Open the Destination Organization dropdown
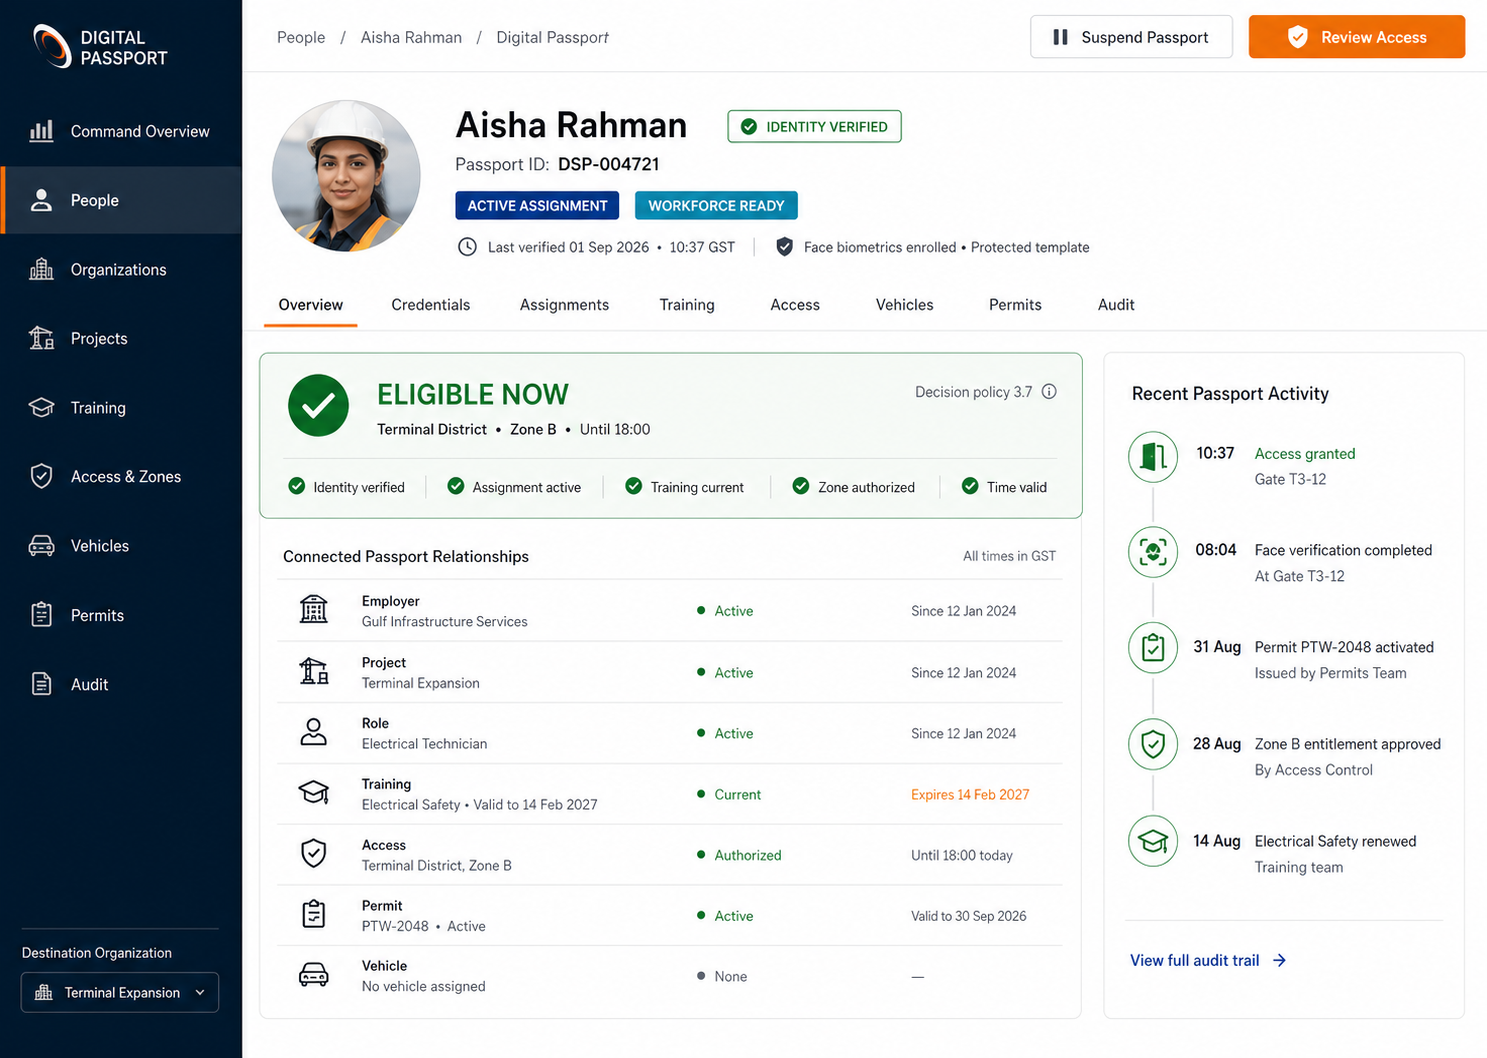 coord(120,992)
